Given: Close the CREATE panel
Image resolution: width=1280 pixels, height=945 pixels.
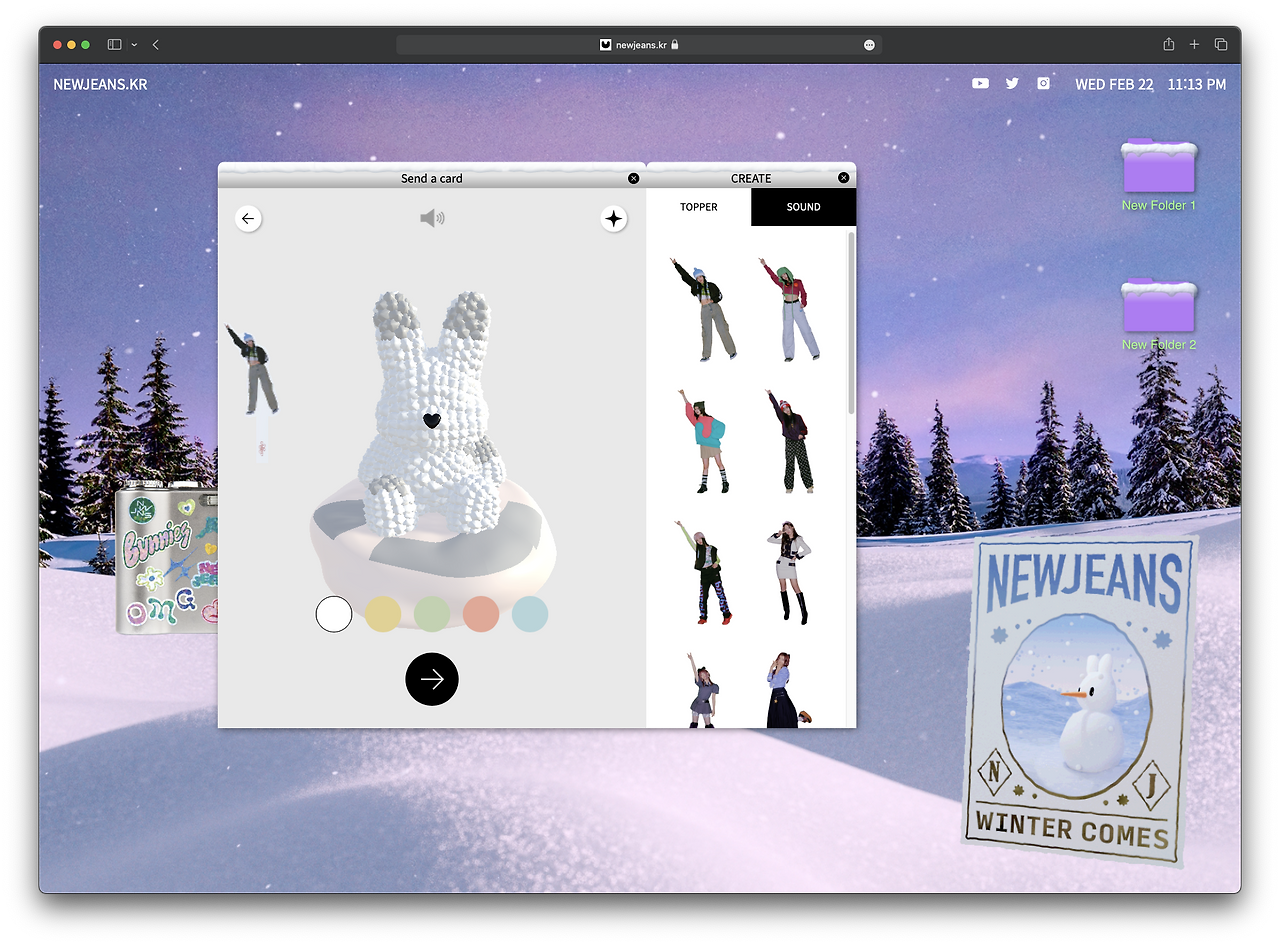Looking at the screenshot, I should tap(843, 178).
